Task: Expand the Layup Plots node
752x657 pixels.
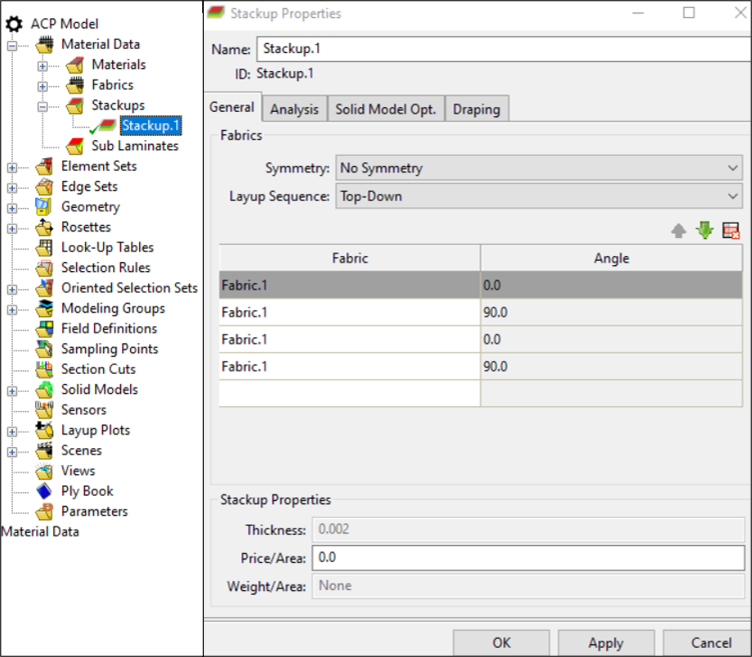Action: [12, 432]
